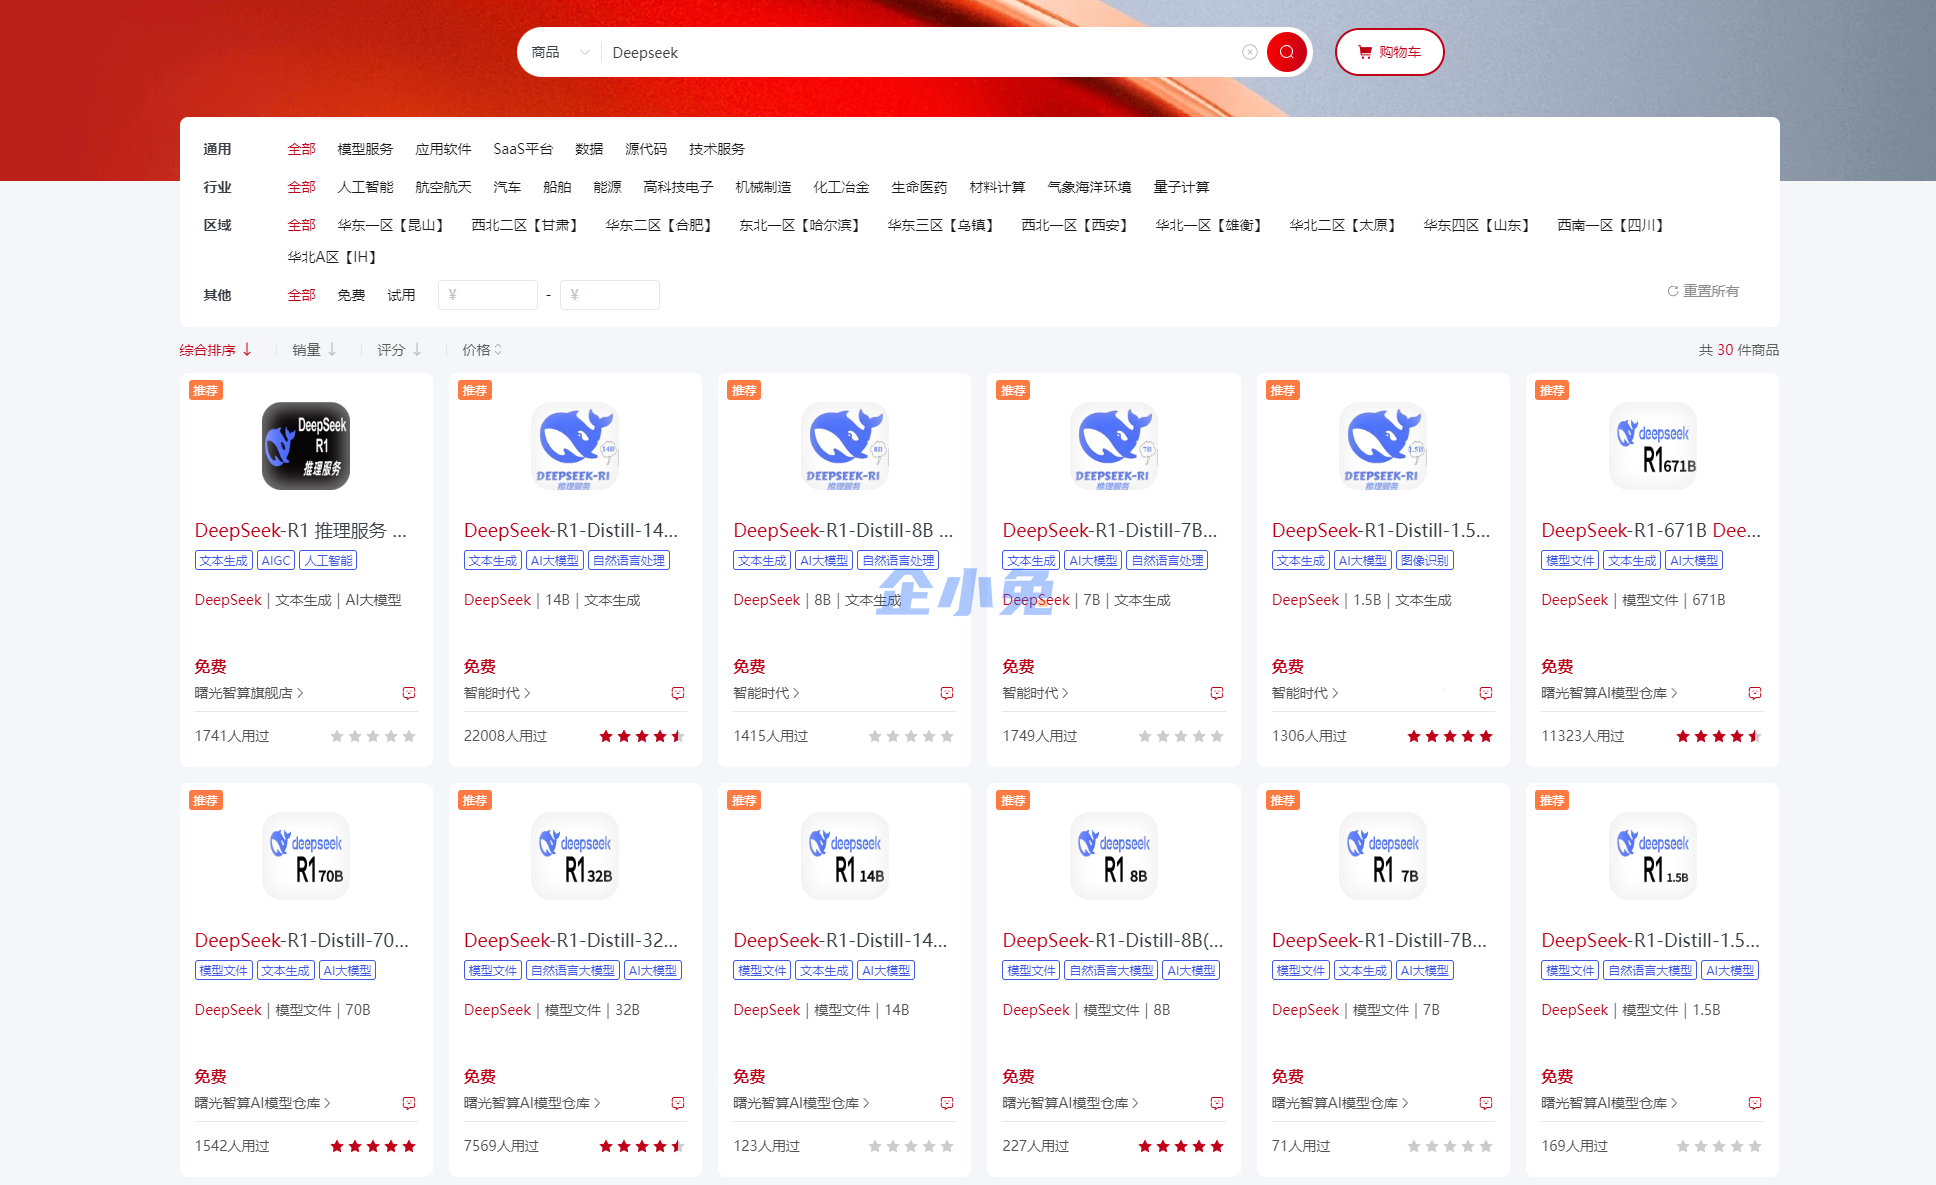The height and width of the screenshot is (1185, 1936).
Task: Click star rating on 1306人用过 card
Action: (1450, 736)
